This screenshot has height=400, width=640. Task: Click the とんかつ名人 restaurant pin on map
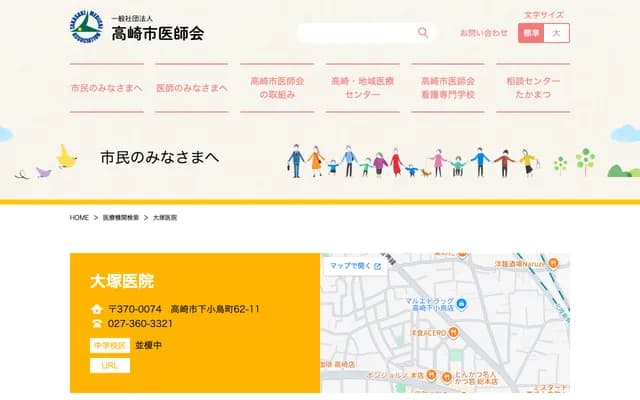(446, 375)
